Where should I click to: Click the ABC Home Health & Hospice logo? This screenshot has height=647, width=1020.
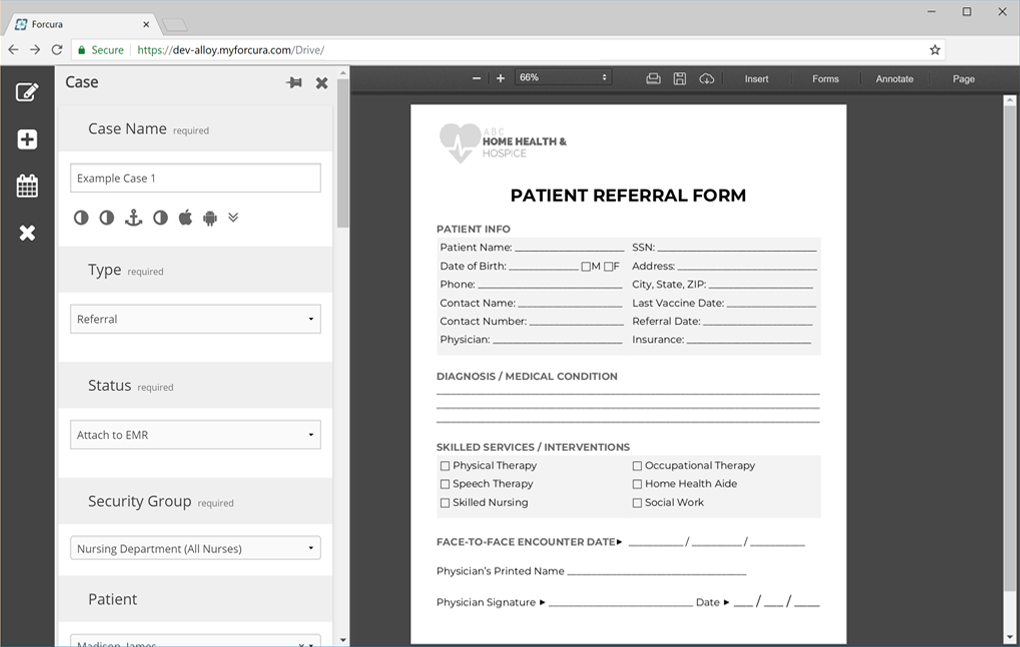[x=503, y=142]
